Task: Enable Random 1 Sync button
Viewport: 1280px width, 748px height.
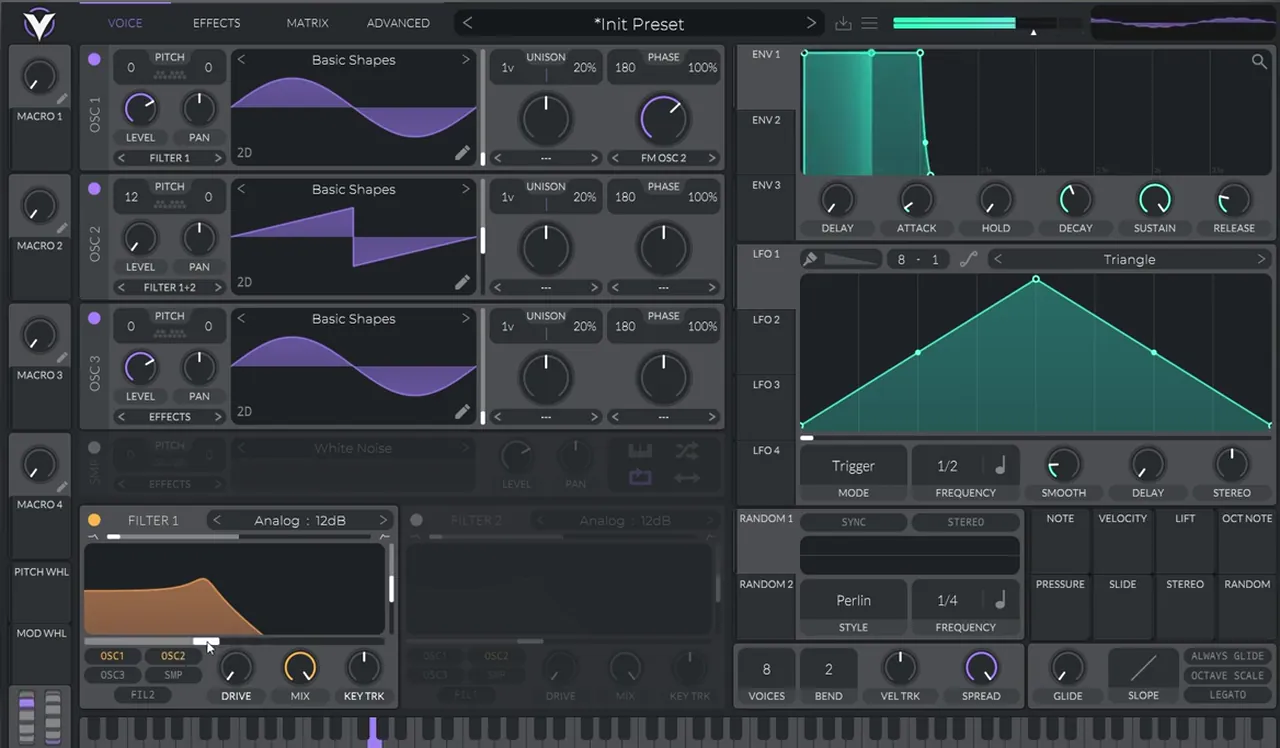Action: point(853,522)
